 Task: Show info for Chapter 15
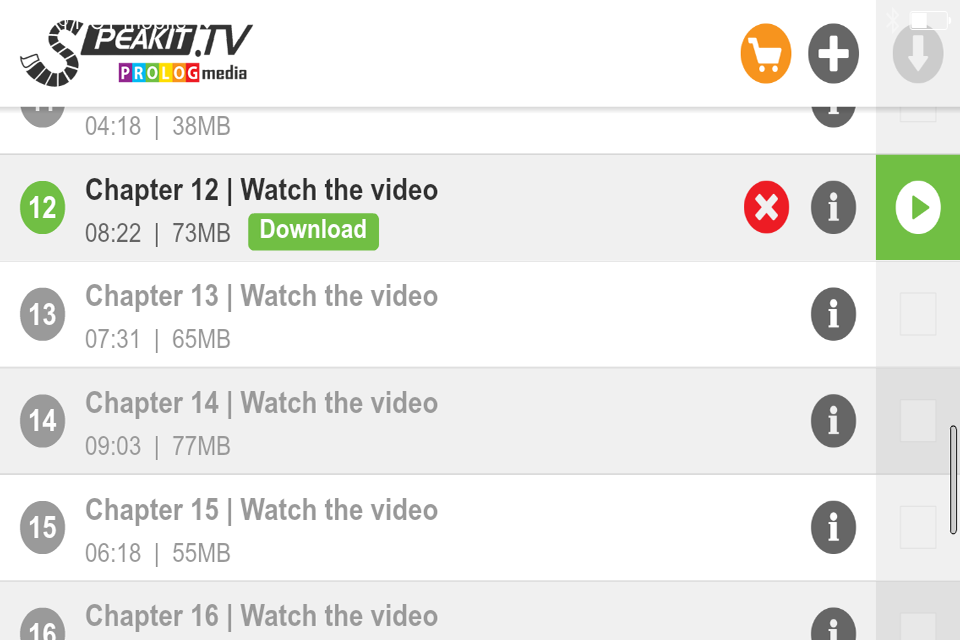833,527
